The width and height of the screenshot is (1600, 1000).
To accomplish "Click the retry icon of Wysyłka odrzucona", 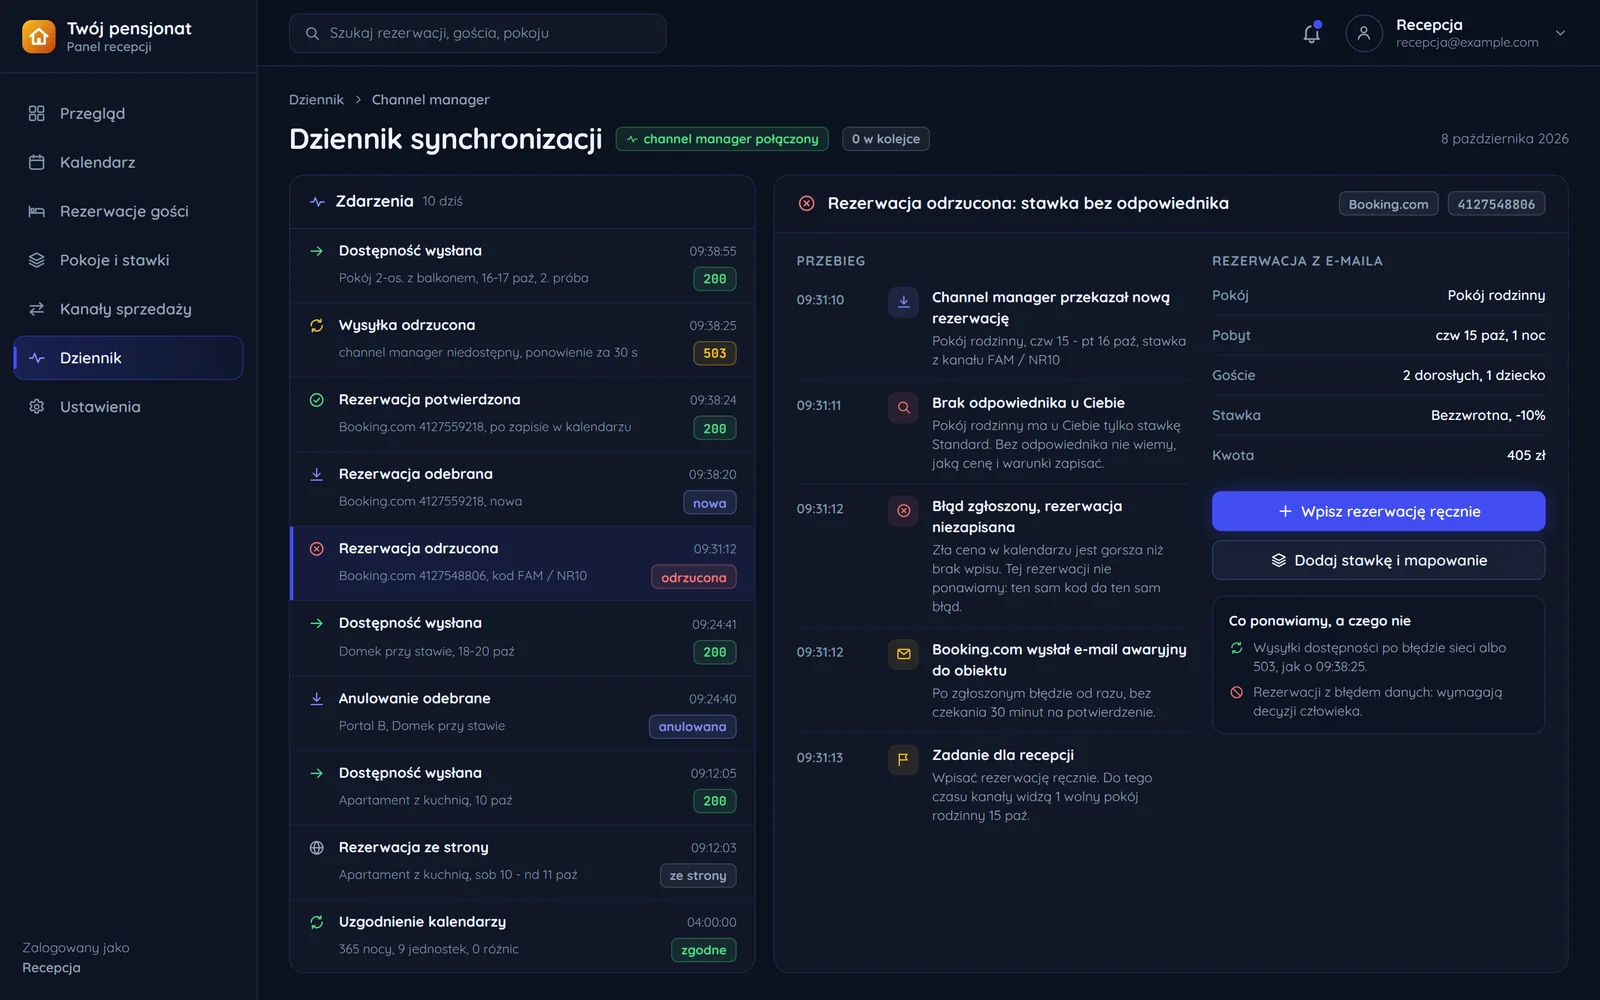I will coord(317,325).
